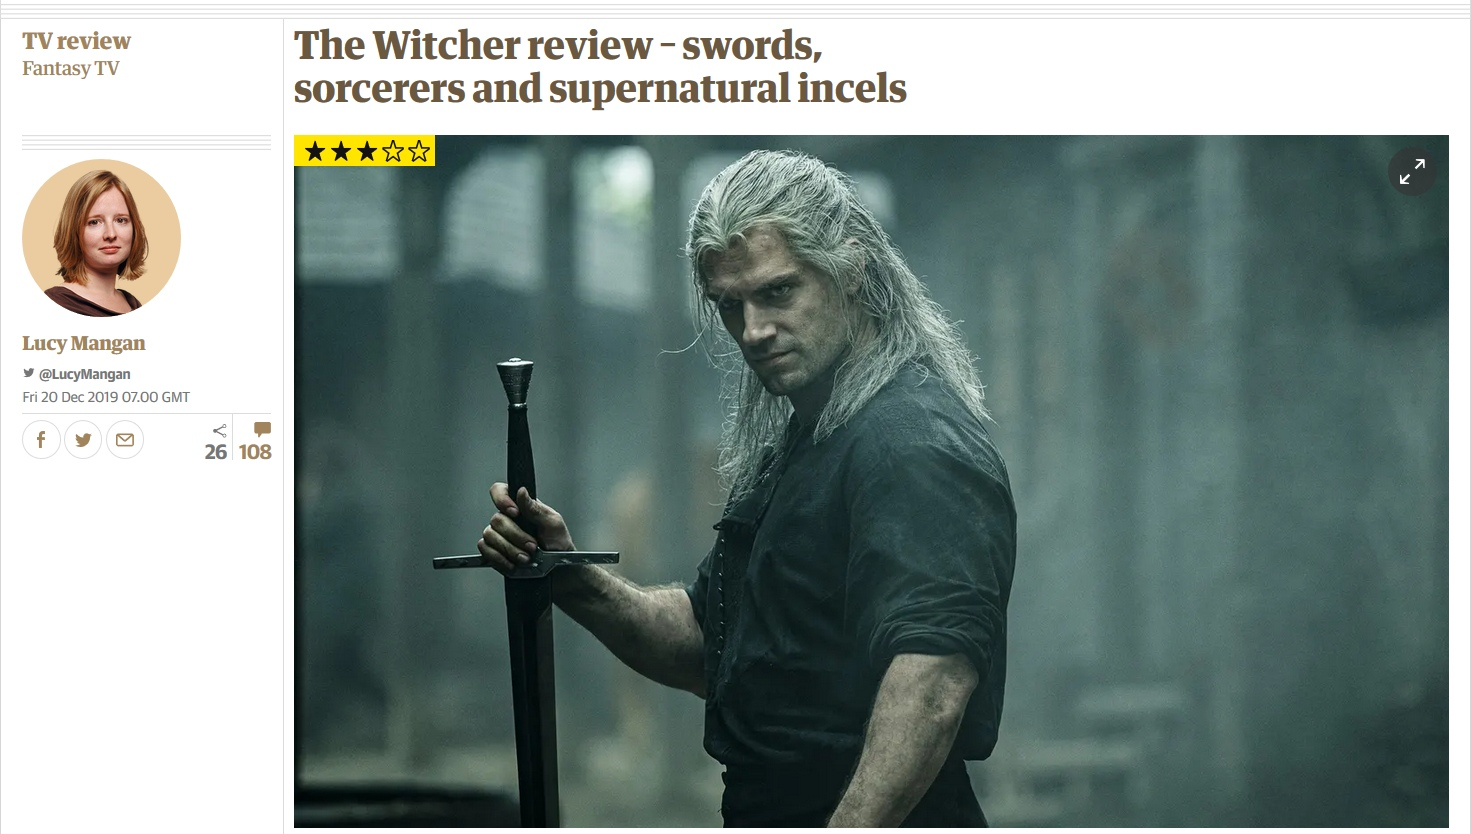The height and width of the screenshot is (834, 1471).
Task: Click the author's circular portrait photo
Action: (x=101, y=238)
